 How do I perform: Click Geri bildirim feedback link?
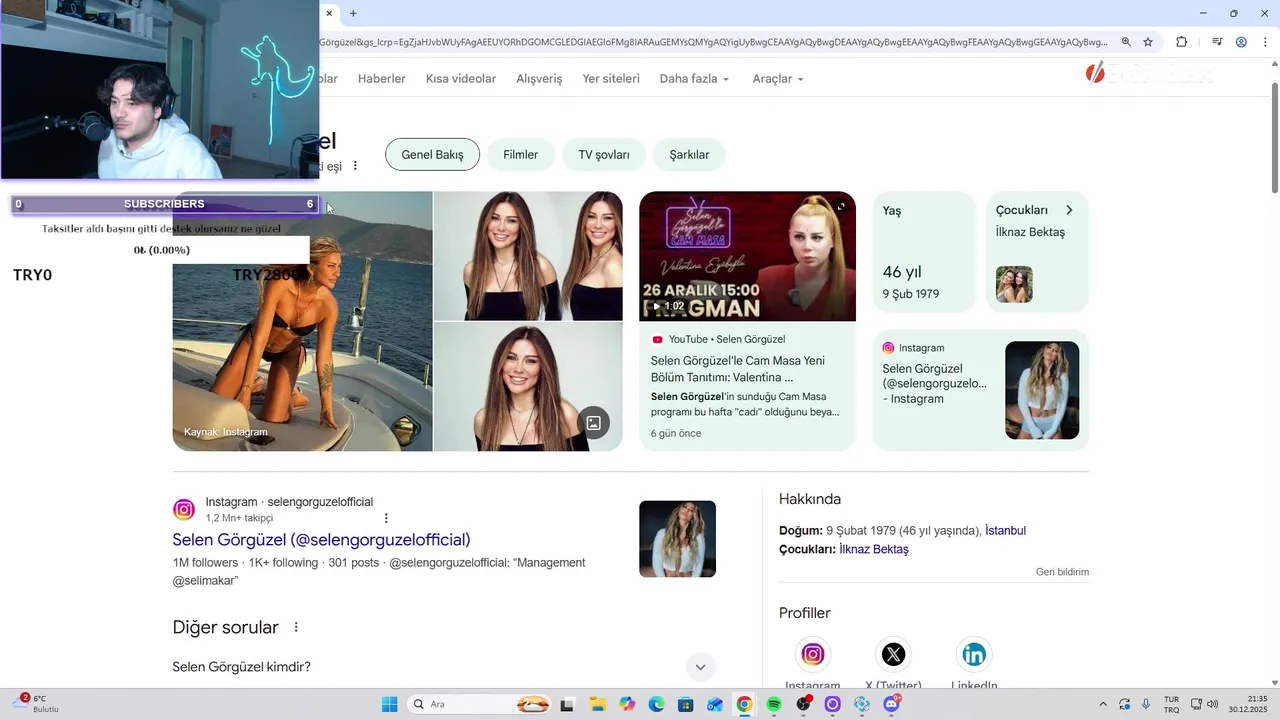click(x=1062, y=572)
